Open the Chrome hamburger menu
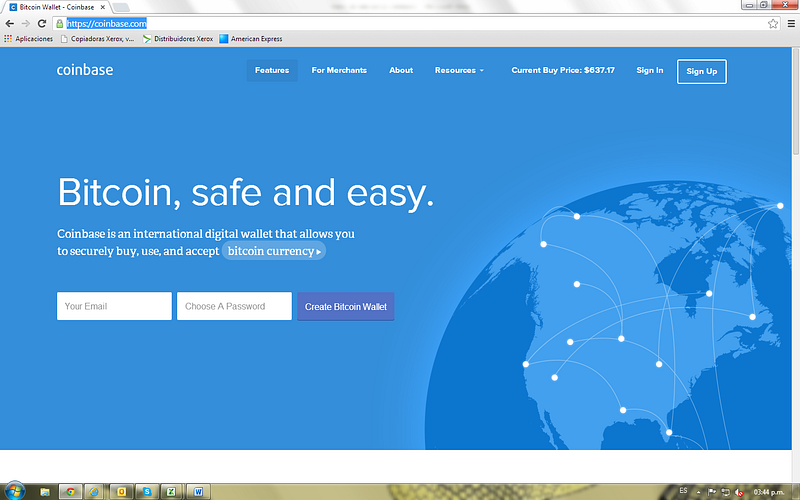Screen dimensions: 800x500 [791, 23]
